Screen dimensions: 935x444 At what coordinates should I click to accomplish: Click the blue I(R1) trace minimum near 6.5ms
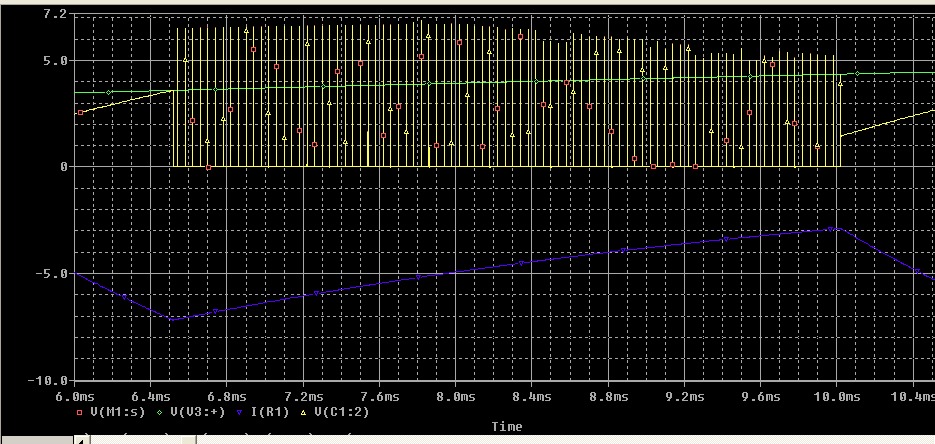click(172, 320)
